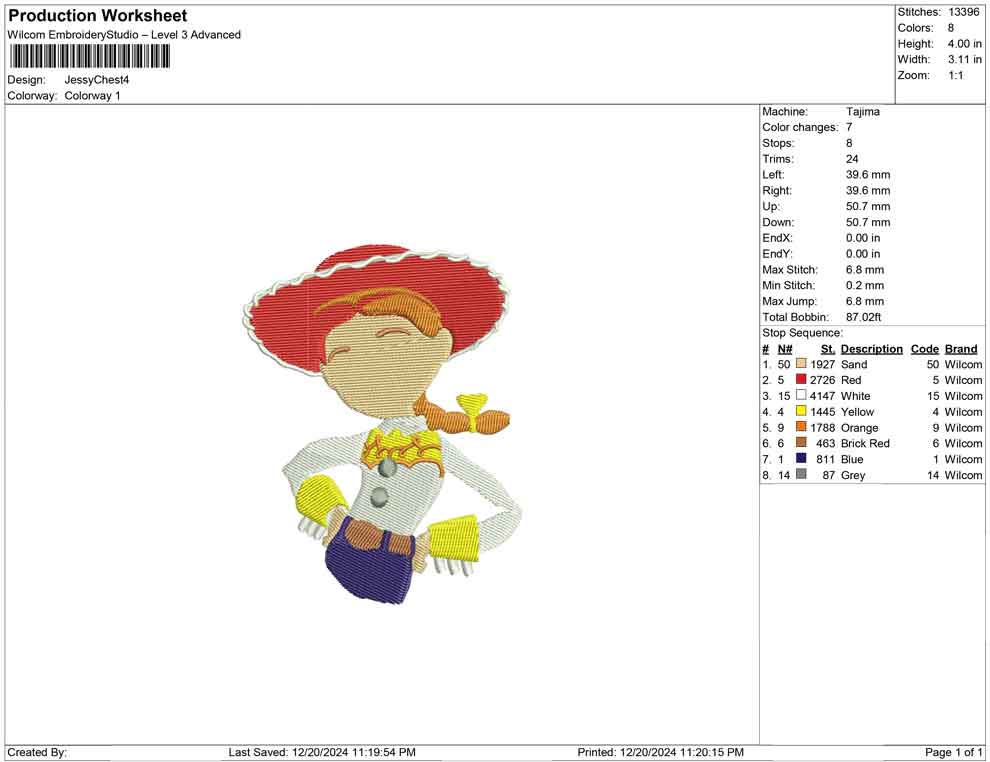Click the Sand color swatch

pos(801,364)
